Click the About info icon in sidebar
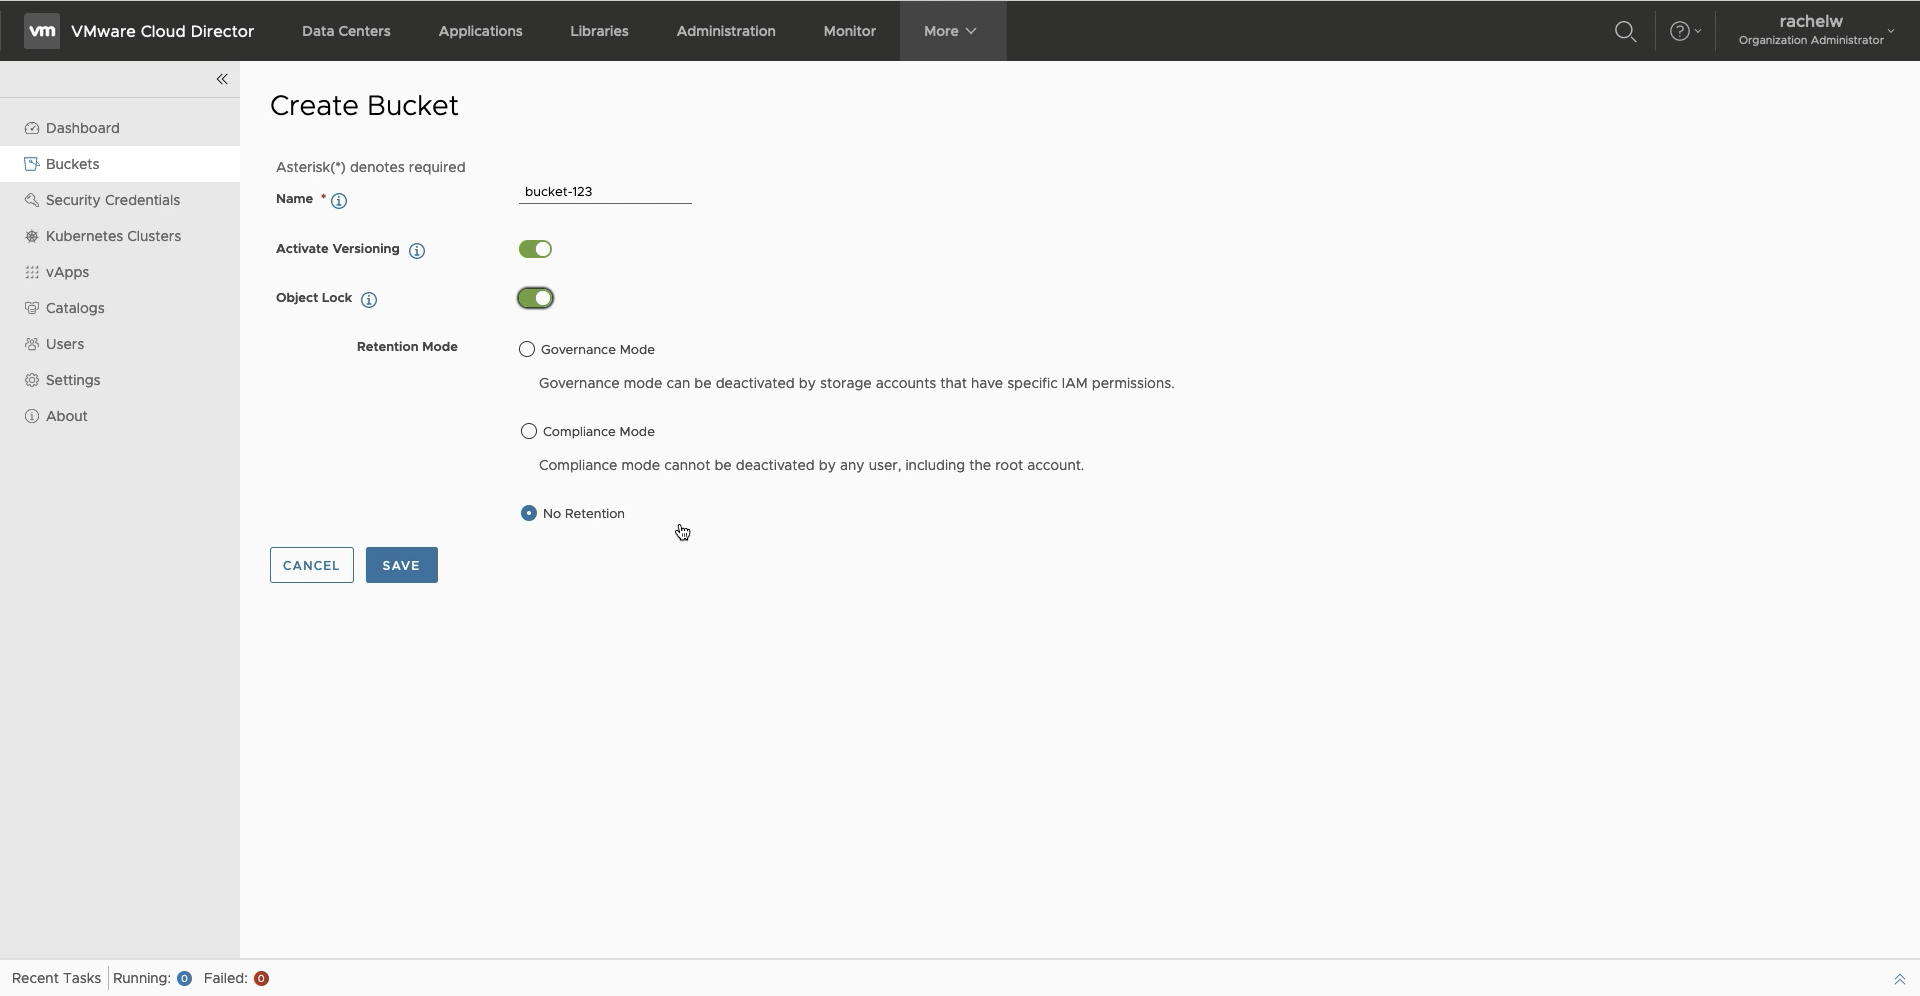The height and width of the screenshot is (996, 1920). click(x=32, y=416)
